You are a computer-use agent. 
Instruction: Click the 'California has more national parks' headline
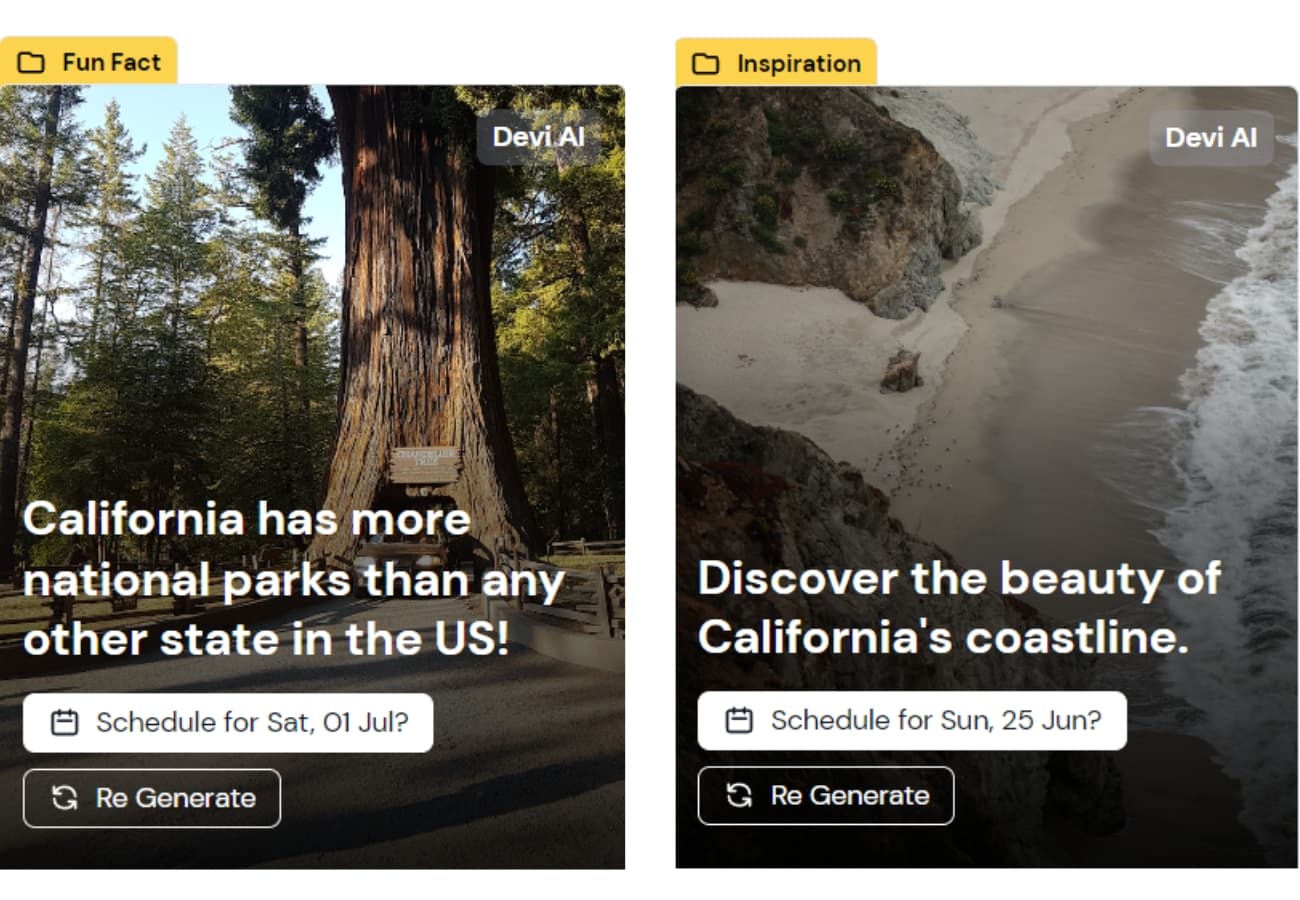(293, 580)
